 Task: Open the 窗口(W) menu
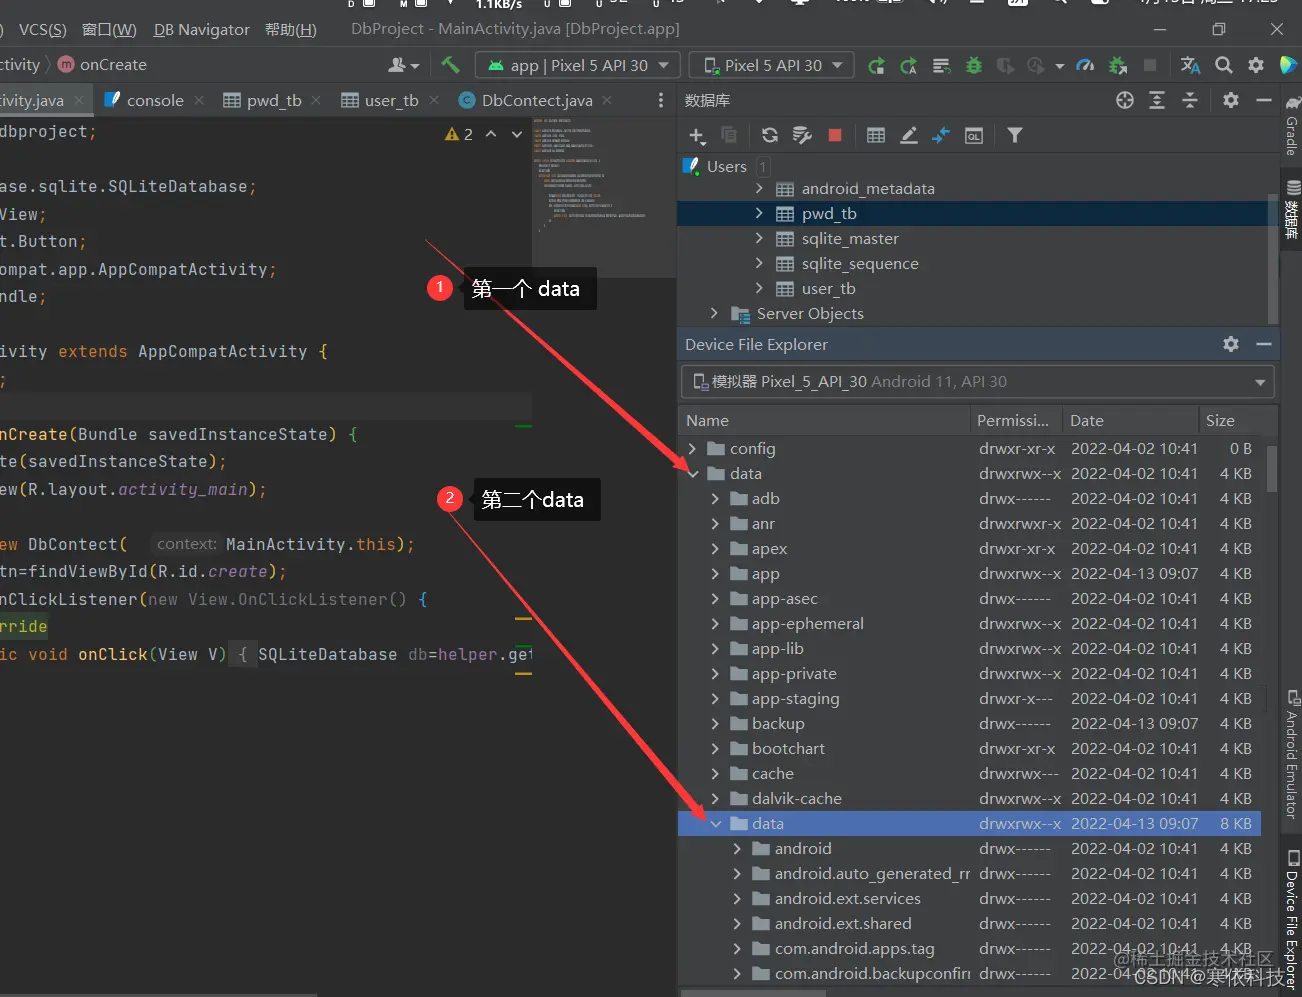point(109,29)
